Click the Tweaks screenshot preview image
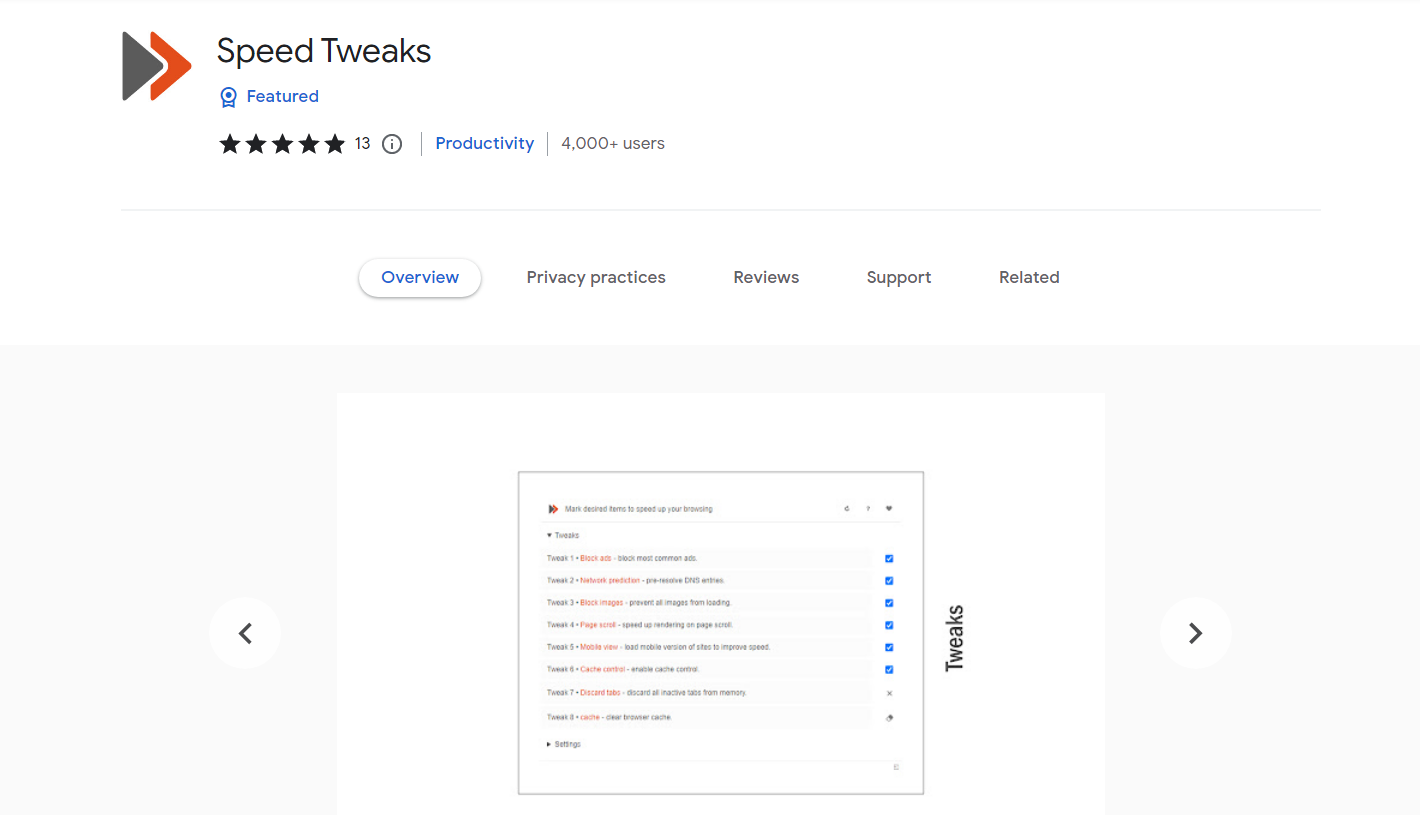Viewport: 1420px width, 815px height. pyautogui.click(x=721, y=633)
